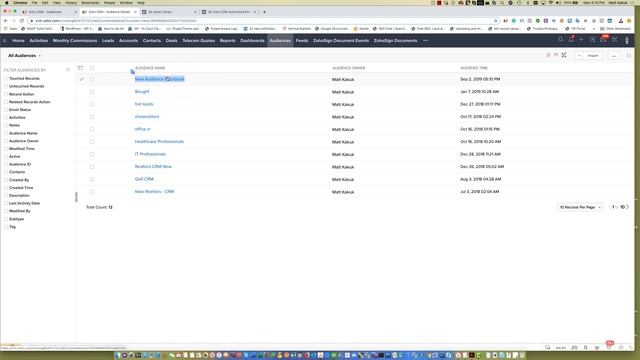
Task: Open the setup tools icon in header
Action: [615, 40]
